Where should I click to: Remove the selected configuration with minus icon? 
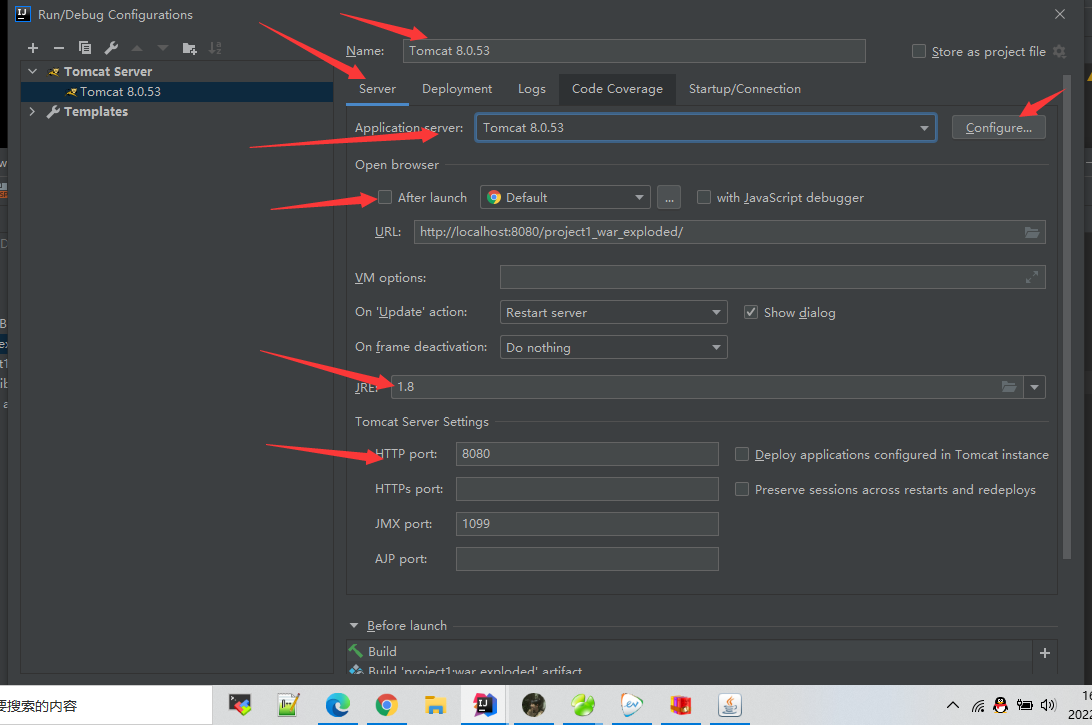point(58,48)
